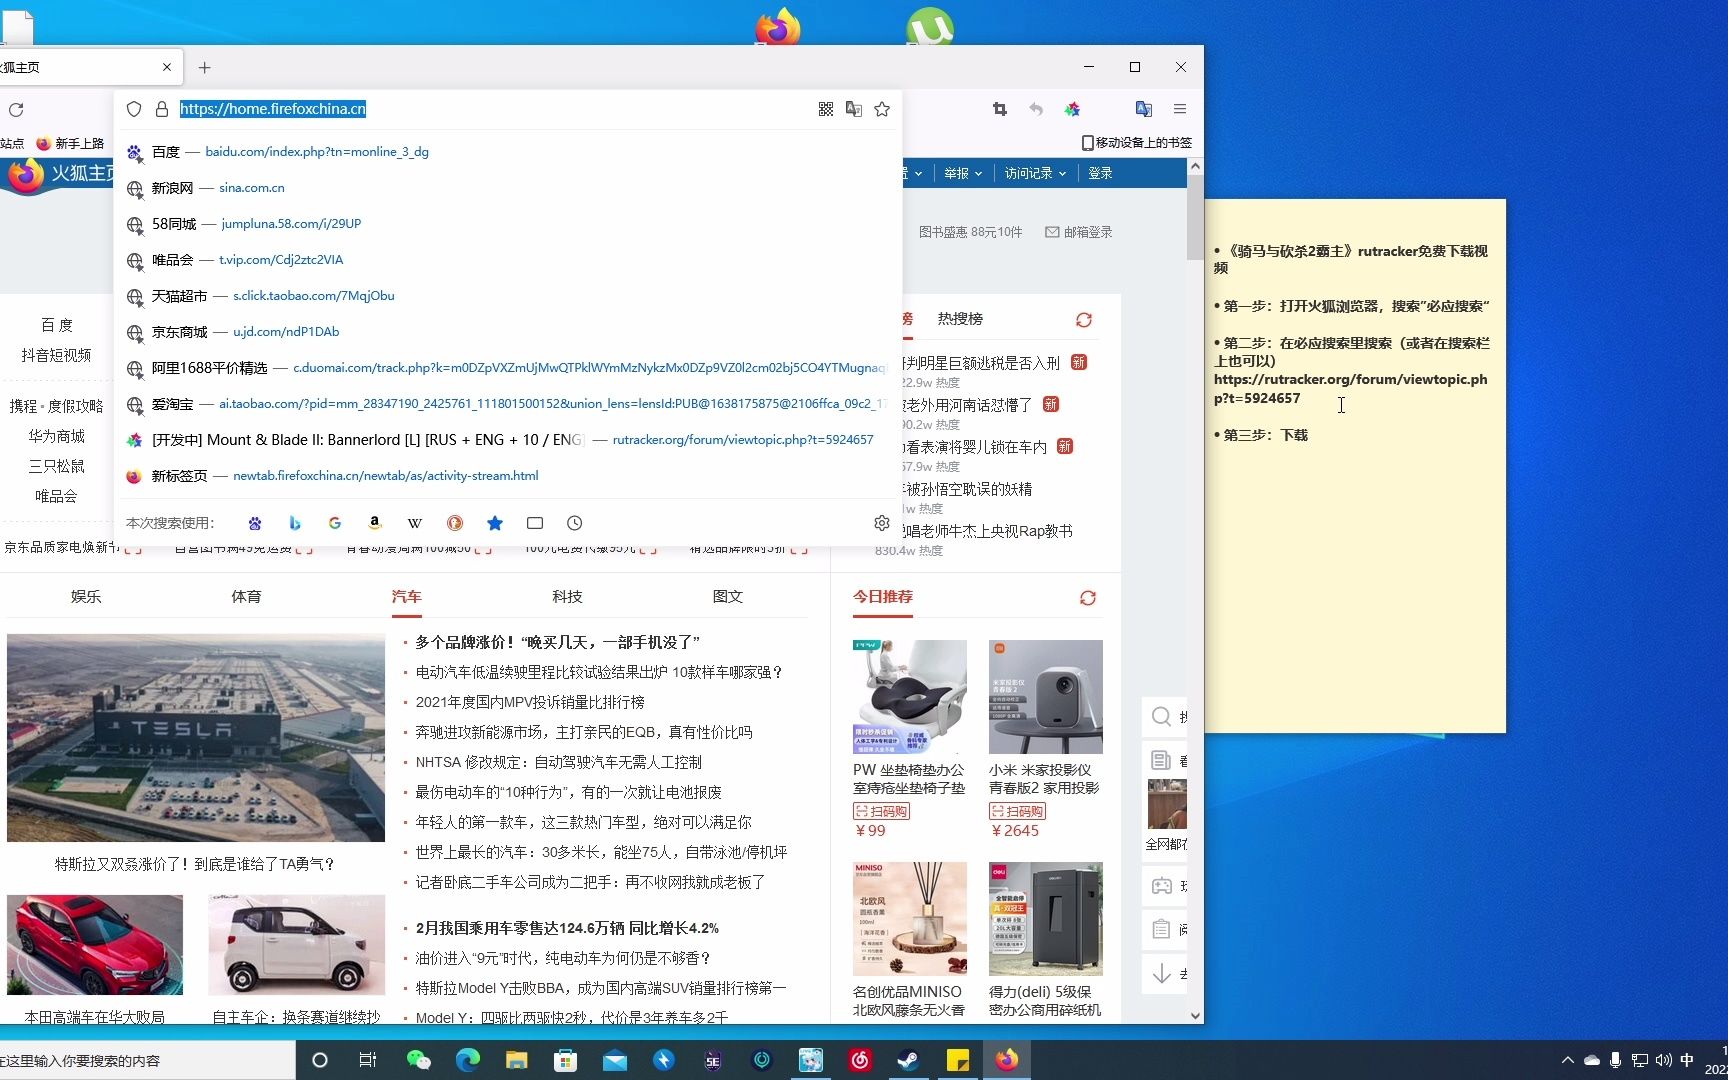Image resolution: width=1728 pixels, height=1080 pixels.
Task: Search in bookmarks using blue star icon
Action: pos(495,523)
